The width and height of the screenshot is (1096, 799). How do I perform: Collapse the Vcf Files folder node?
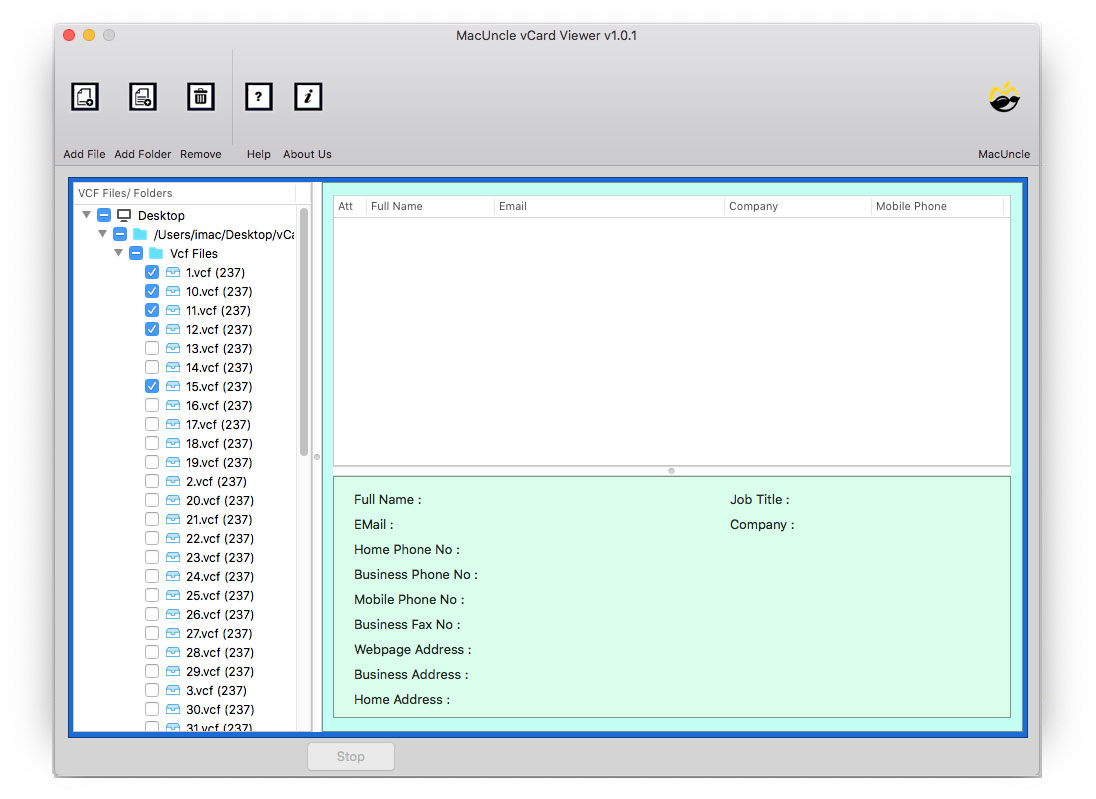[119, 253]
